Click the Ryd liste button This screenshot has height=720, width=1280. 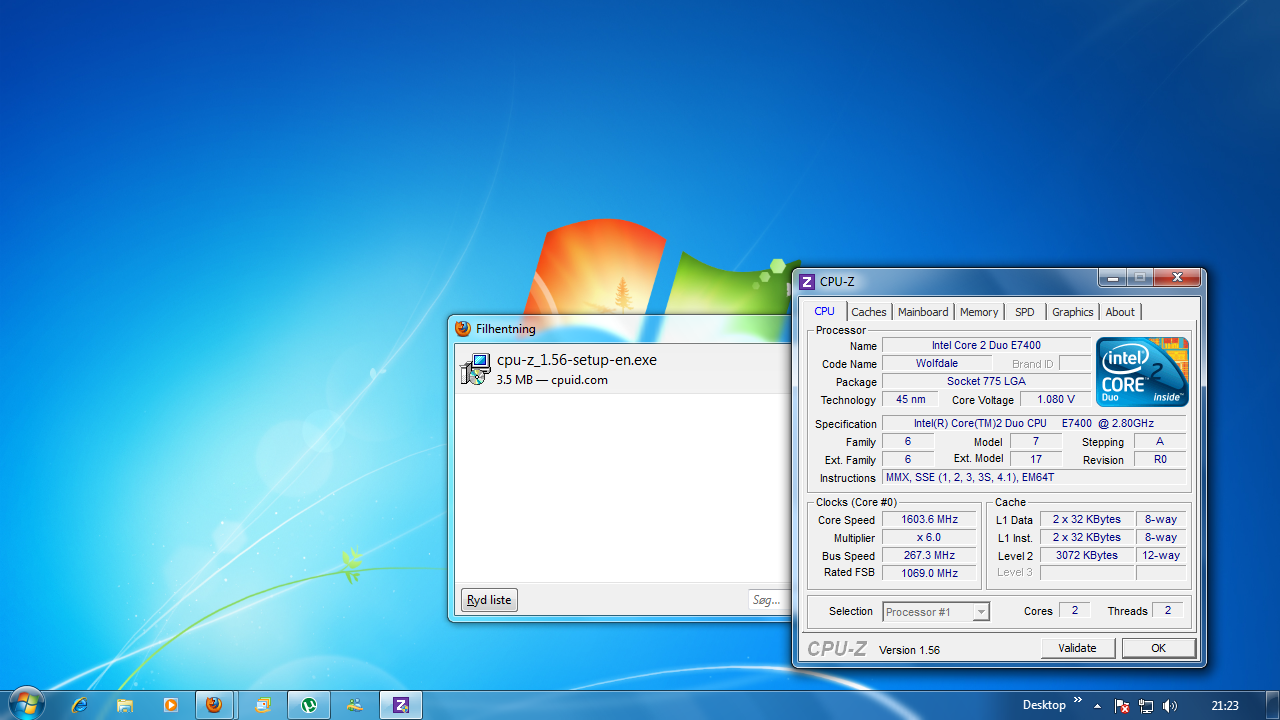tap(489, 600)
